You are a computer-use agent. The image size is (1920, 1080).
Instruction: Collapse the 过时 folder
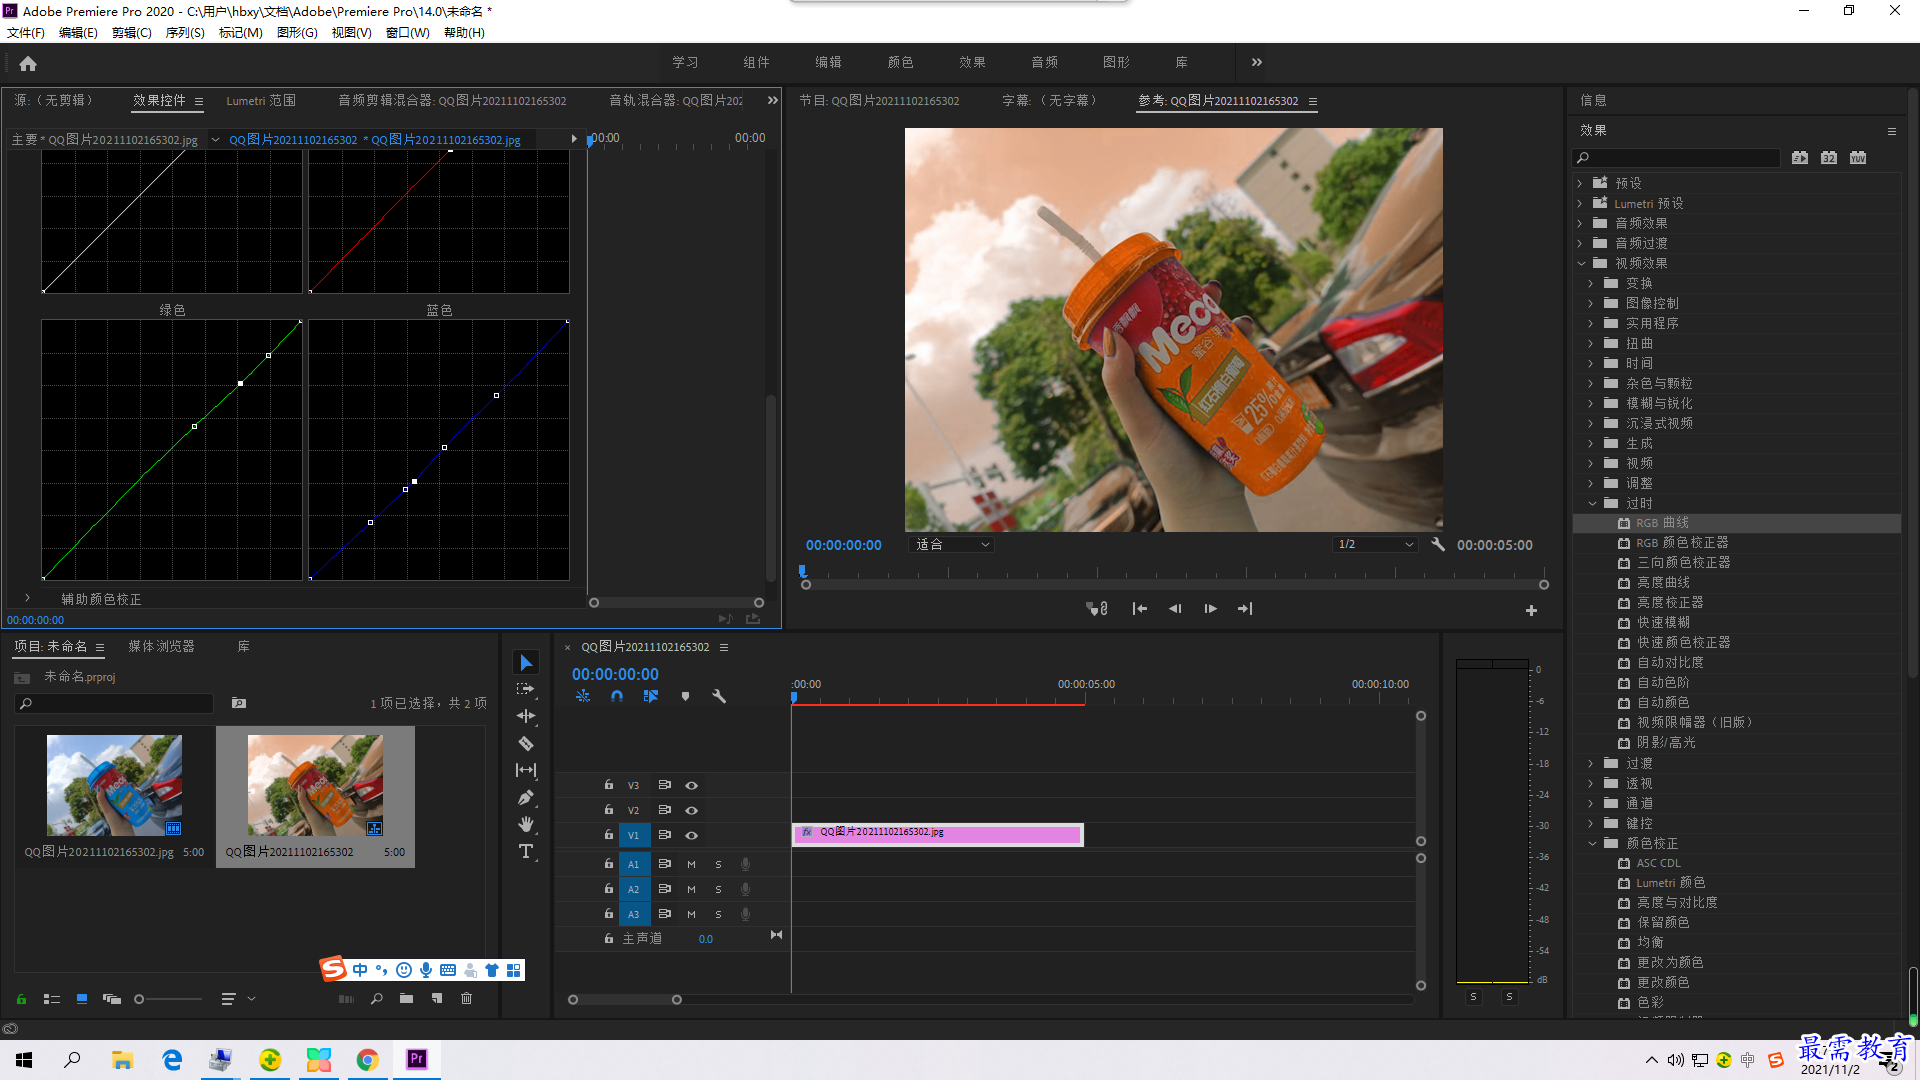click(x=1592, y=503)
